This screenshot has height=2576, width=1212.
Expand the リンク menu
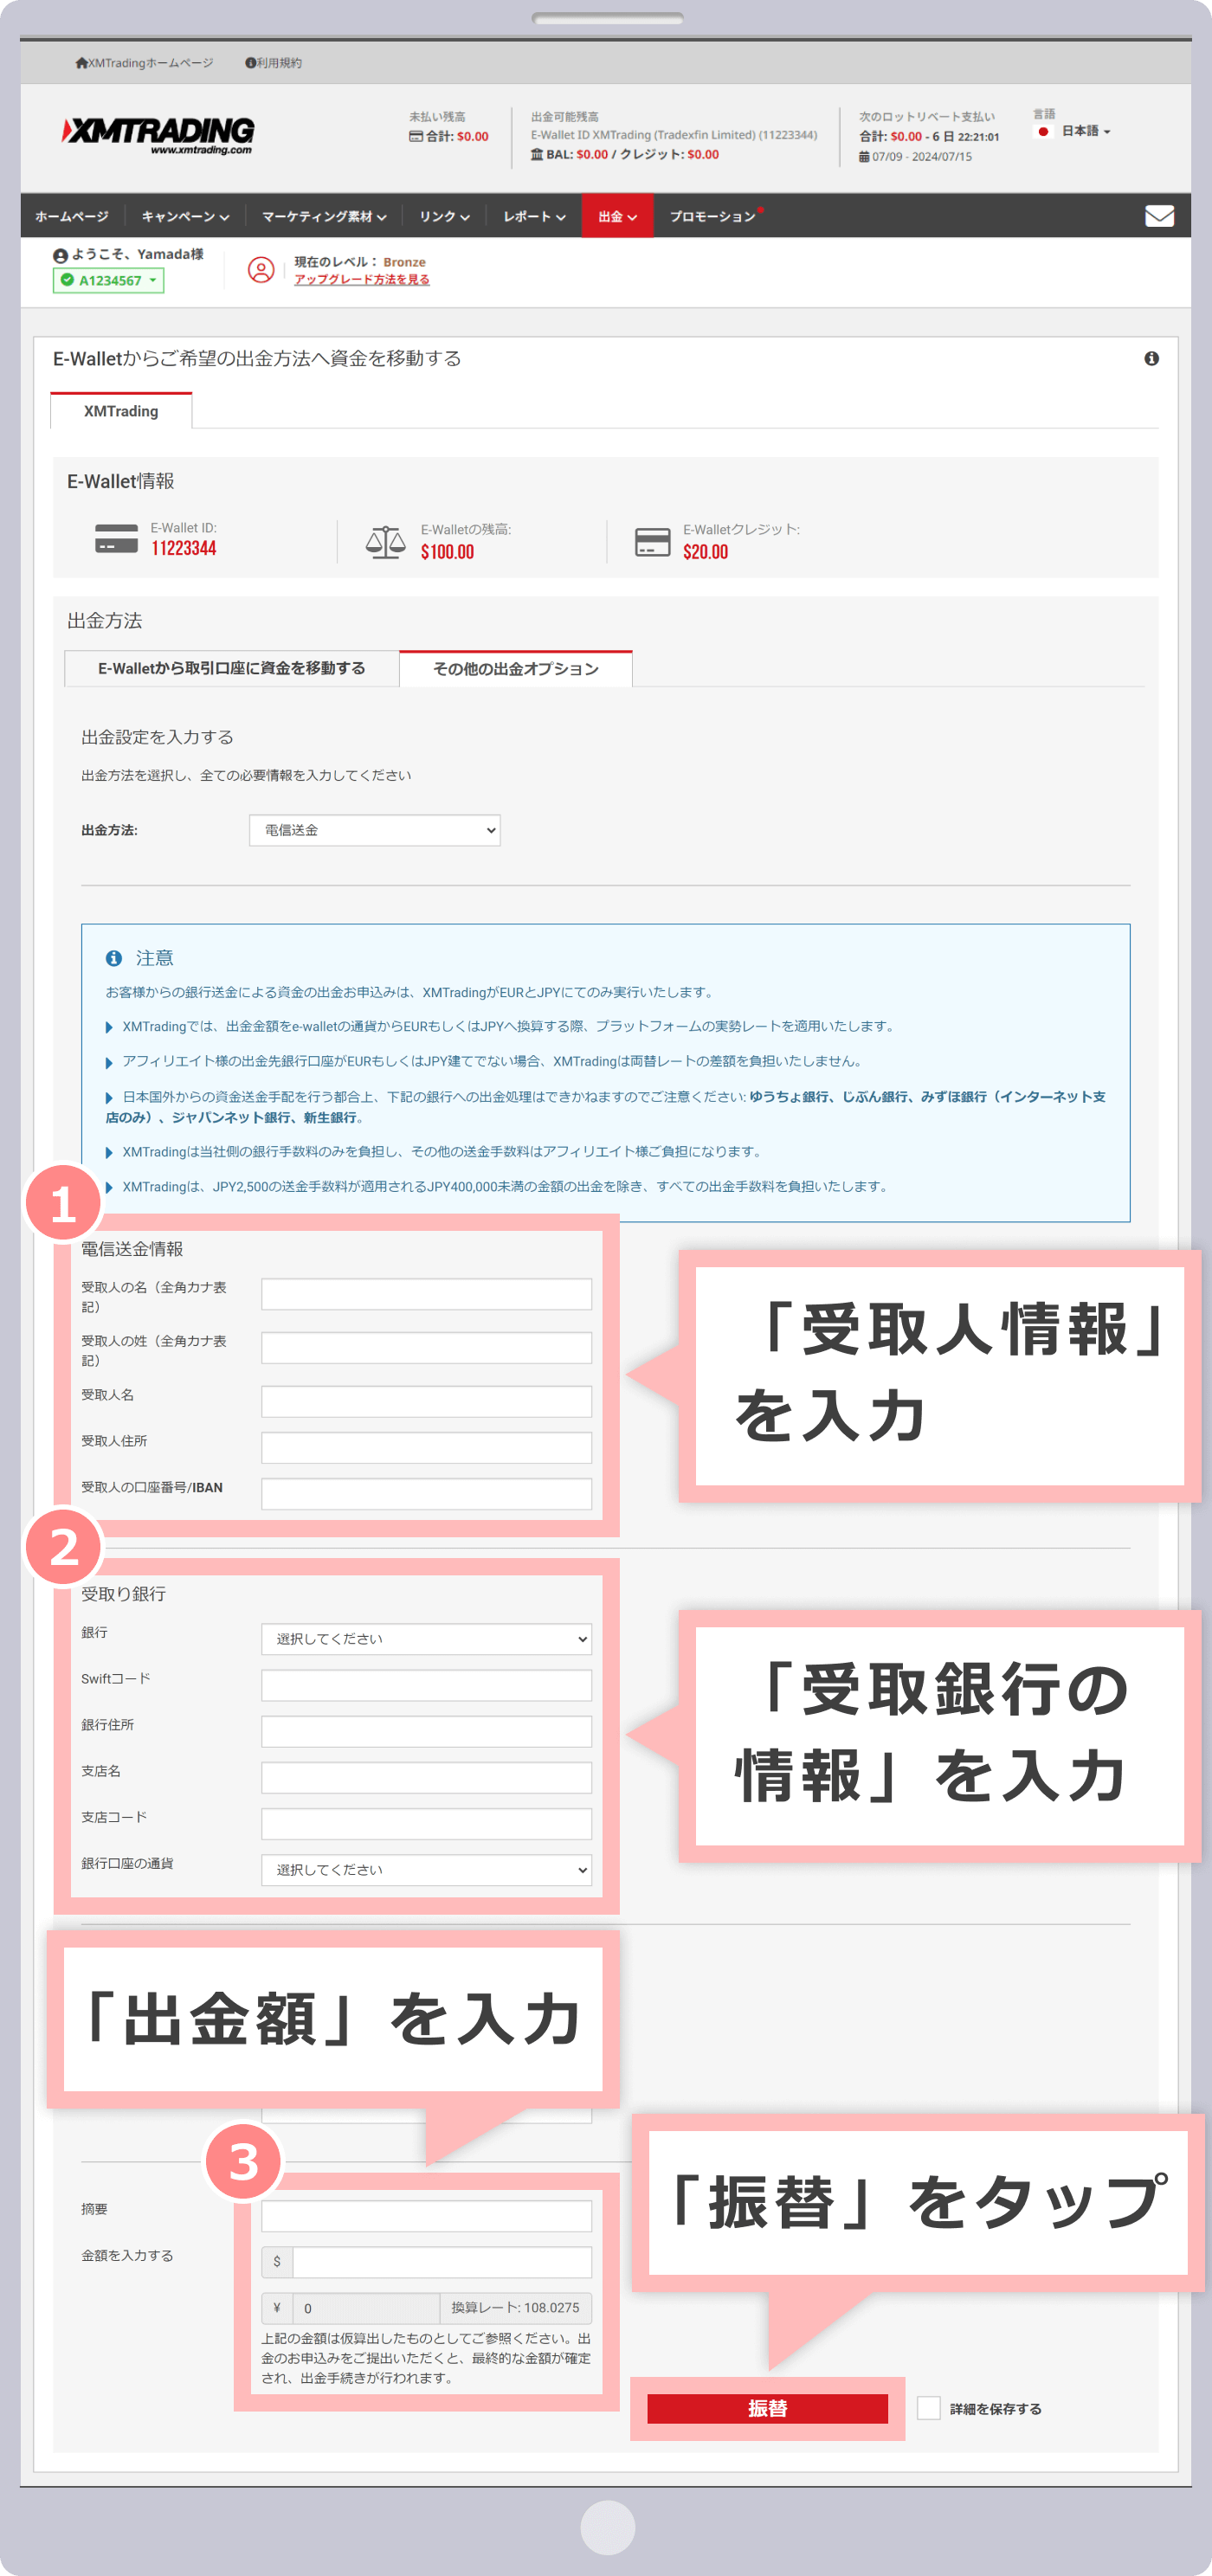tap(444, 216)
